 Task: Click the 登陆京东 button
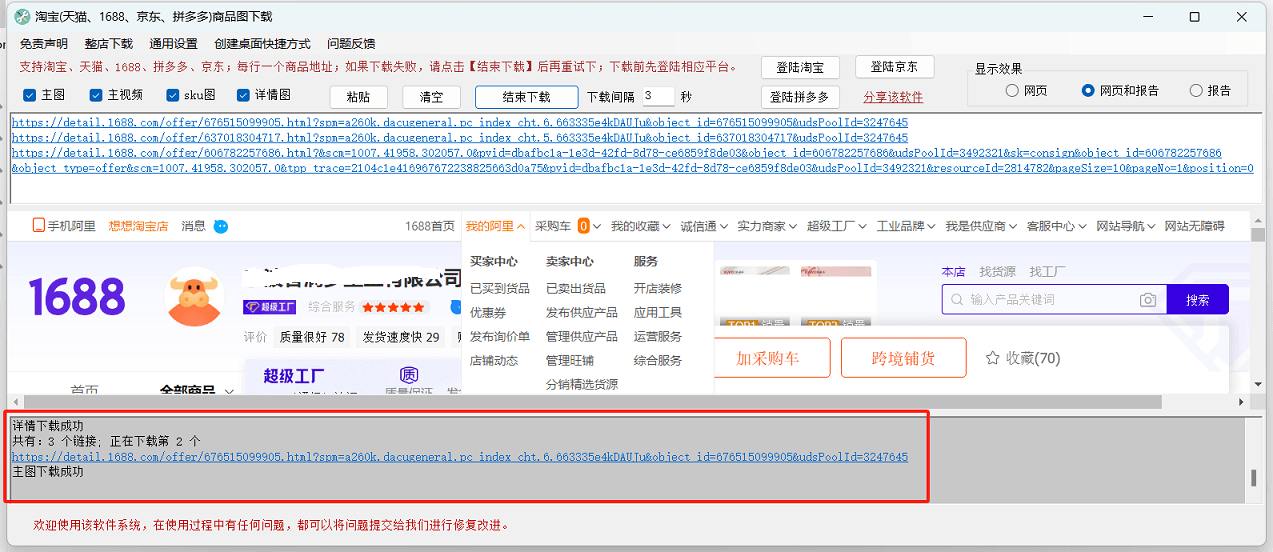pos(894,67)
